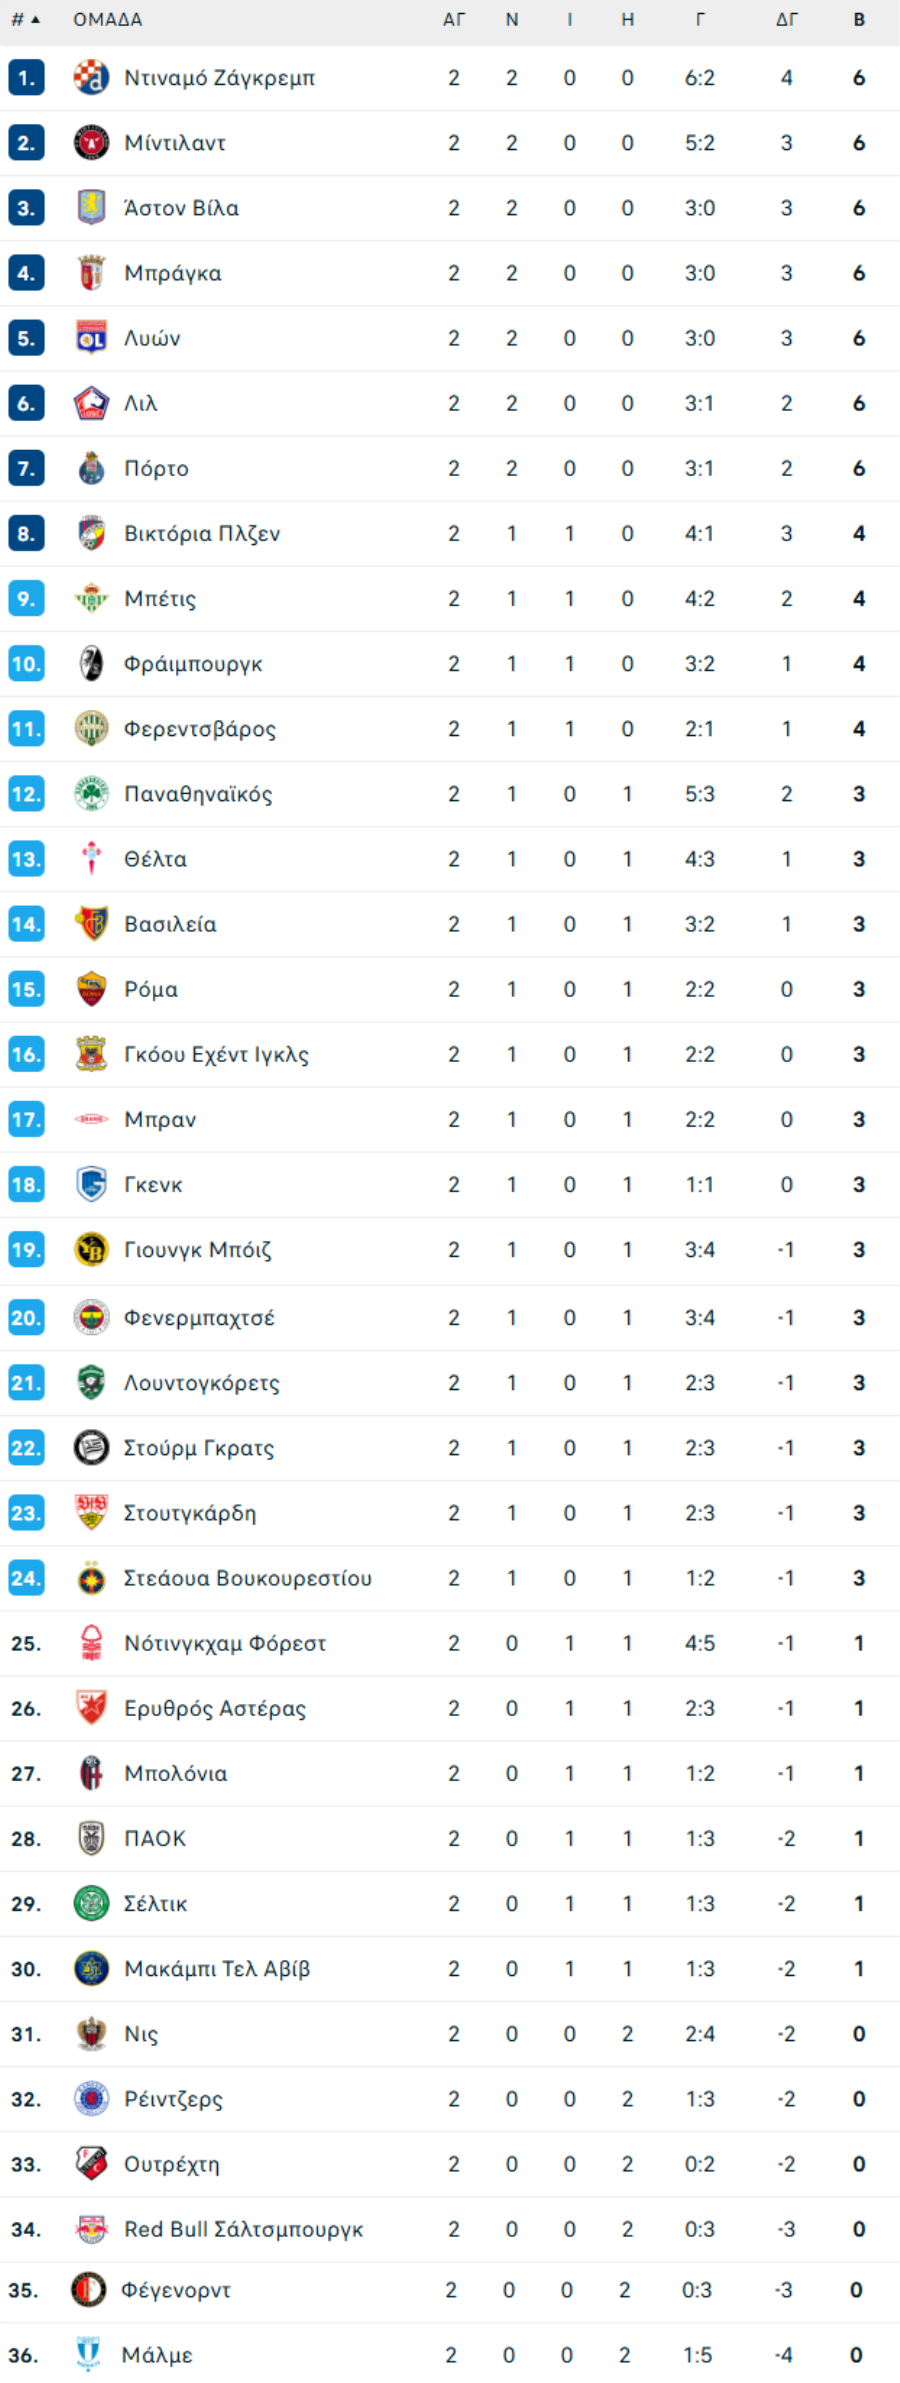Click the Red Bull Salzburg logo
Image resolution: width=900 pixels, height=2383 pixels.
pos(91,2229)
